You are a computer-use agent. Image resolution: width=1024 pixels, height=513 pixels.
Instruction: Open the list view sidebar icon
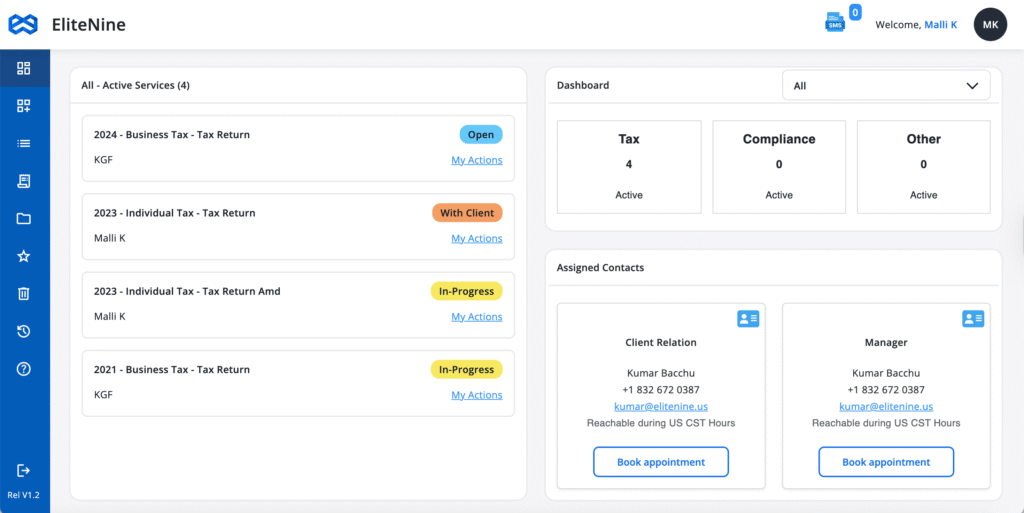[x=24, y=143]
